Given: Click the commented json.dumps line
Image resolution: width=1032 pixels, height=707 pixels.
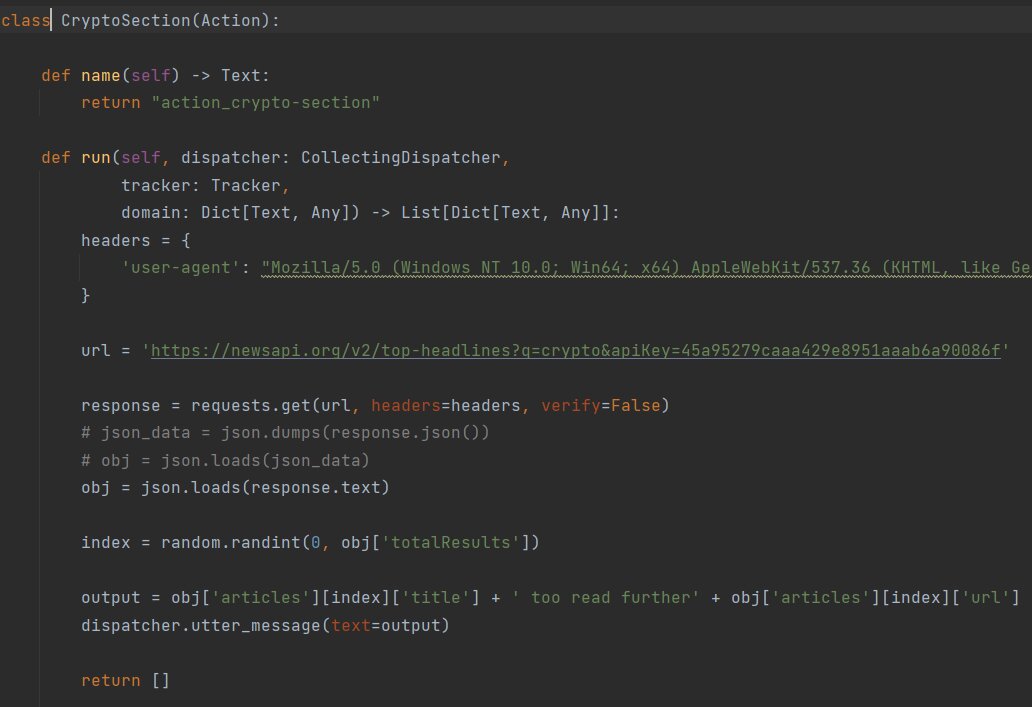Looking at the screenshot, I should click(285, 433).
